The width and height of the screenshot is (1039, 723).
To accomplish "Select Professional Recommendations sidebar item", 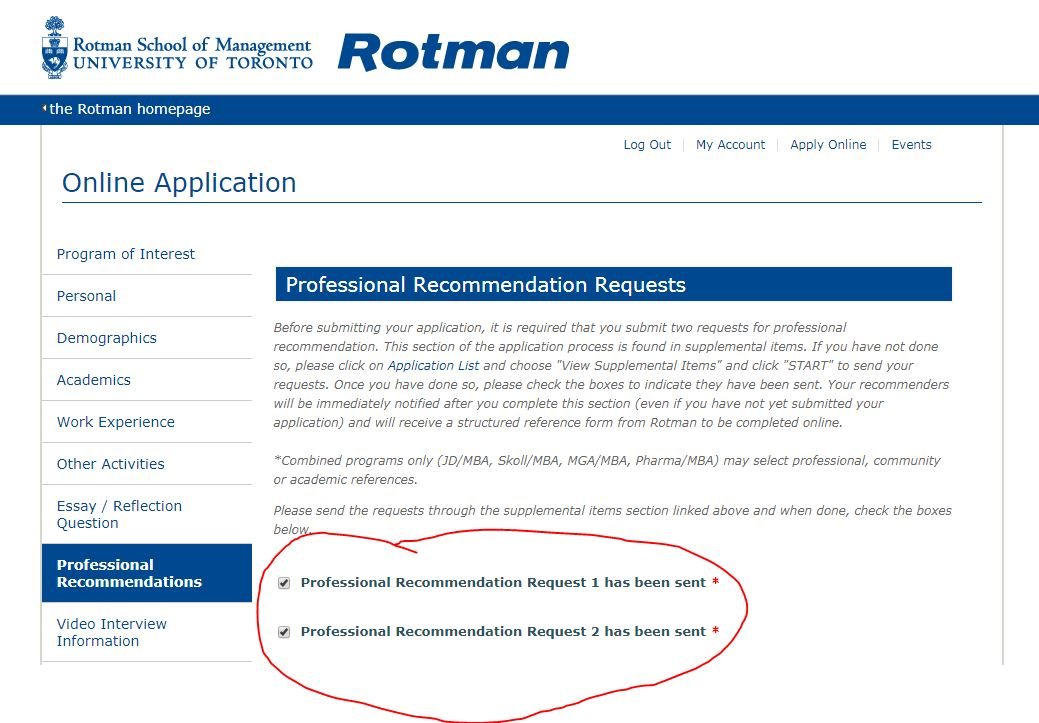I will point(146,573).
